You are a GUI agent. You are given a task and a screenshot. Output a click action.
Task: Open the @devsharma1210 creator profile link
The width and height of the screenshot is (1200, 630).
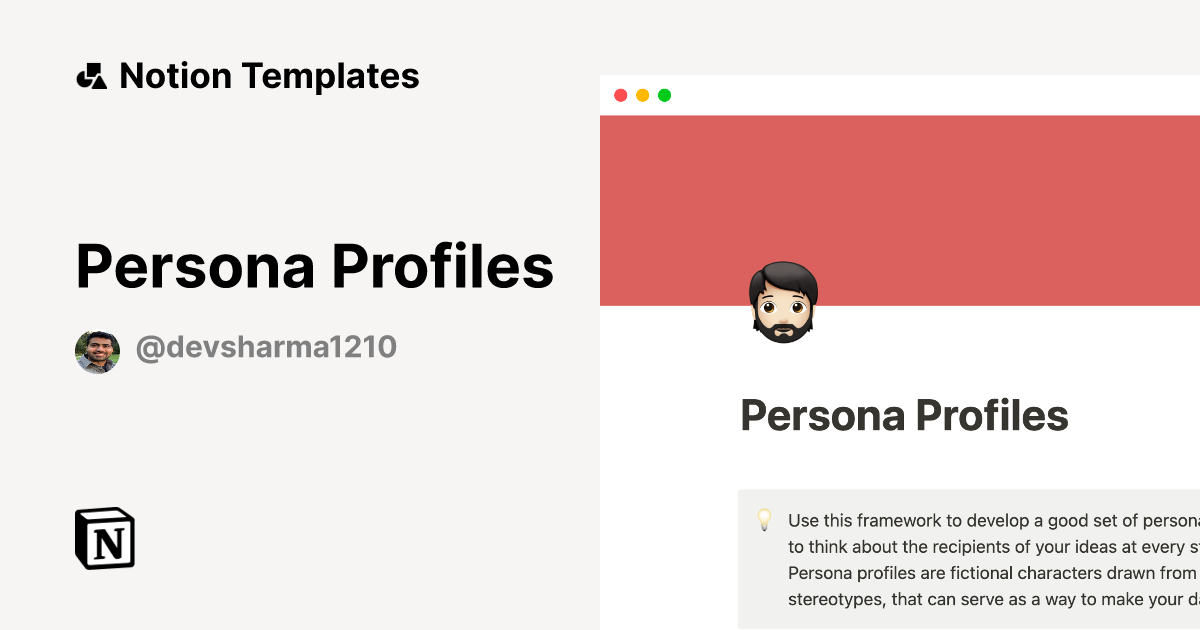(266, 349)
